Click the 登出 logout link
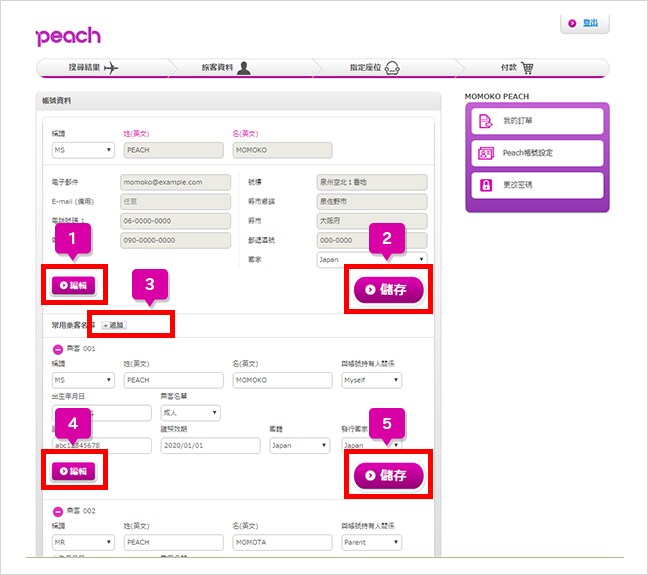The width and height of the screenshot is (648, 575). tap(590, 23)
